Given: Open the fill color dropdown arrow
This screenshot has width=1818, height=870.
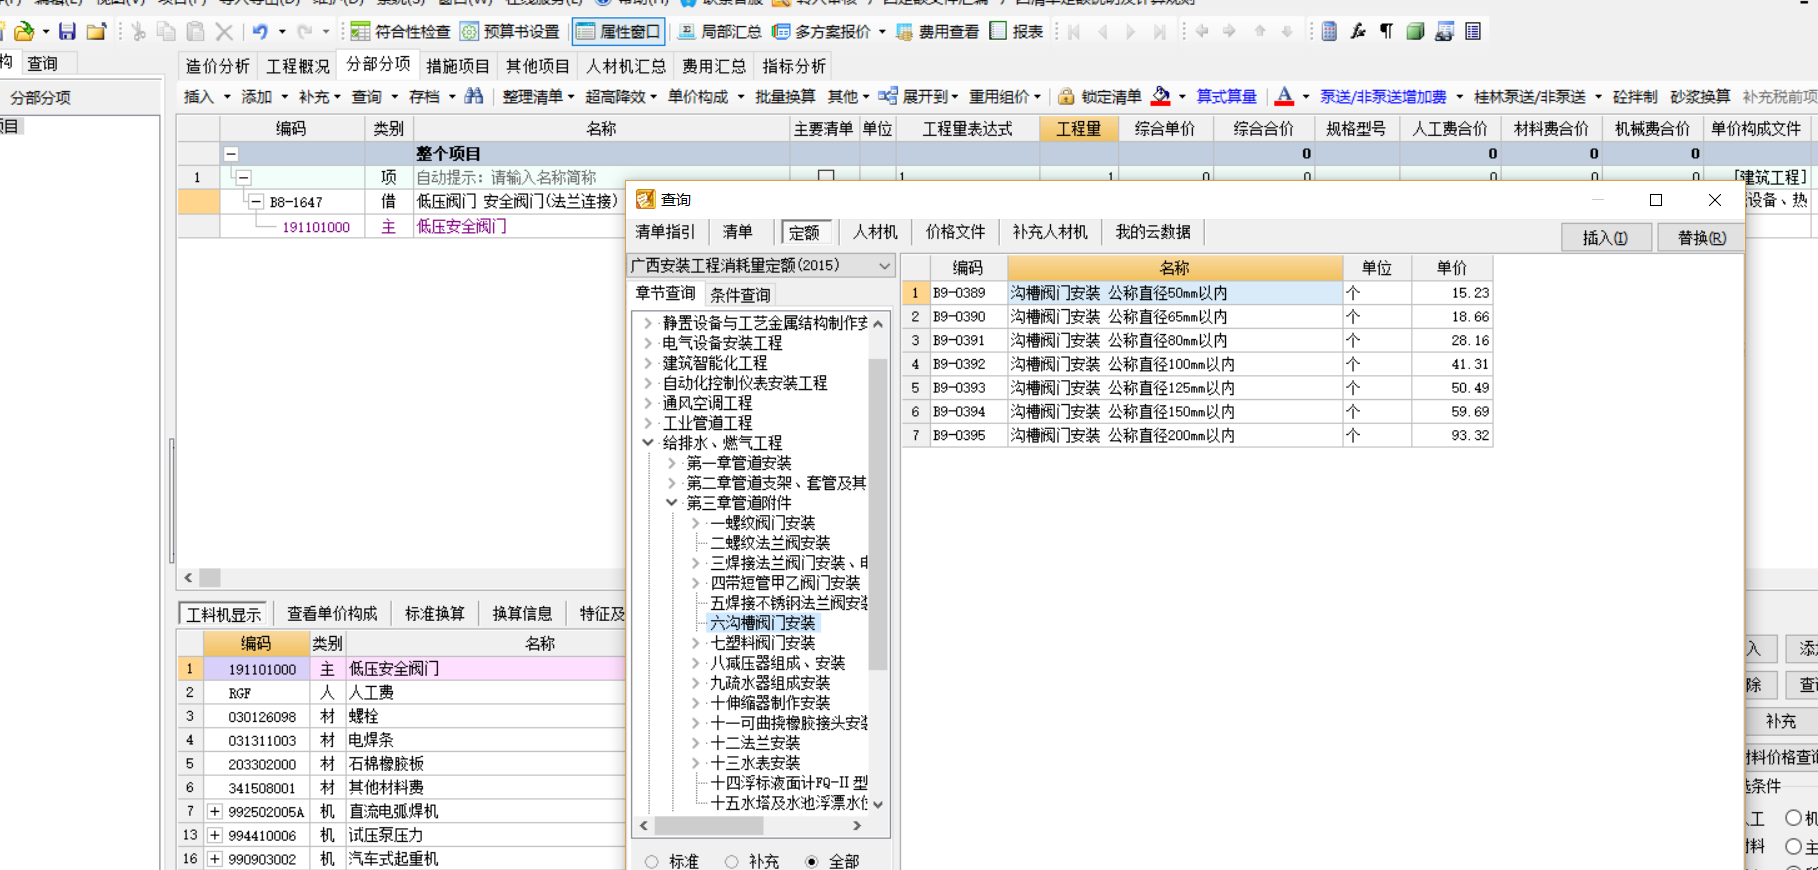Looking at the screenshot, I should [x=1182, y=97].
